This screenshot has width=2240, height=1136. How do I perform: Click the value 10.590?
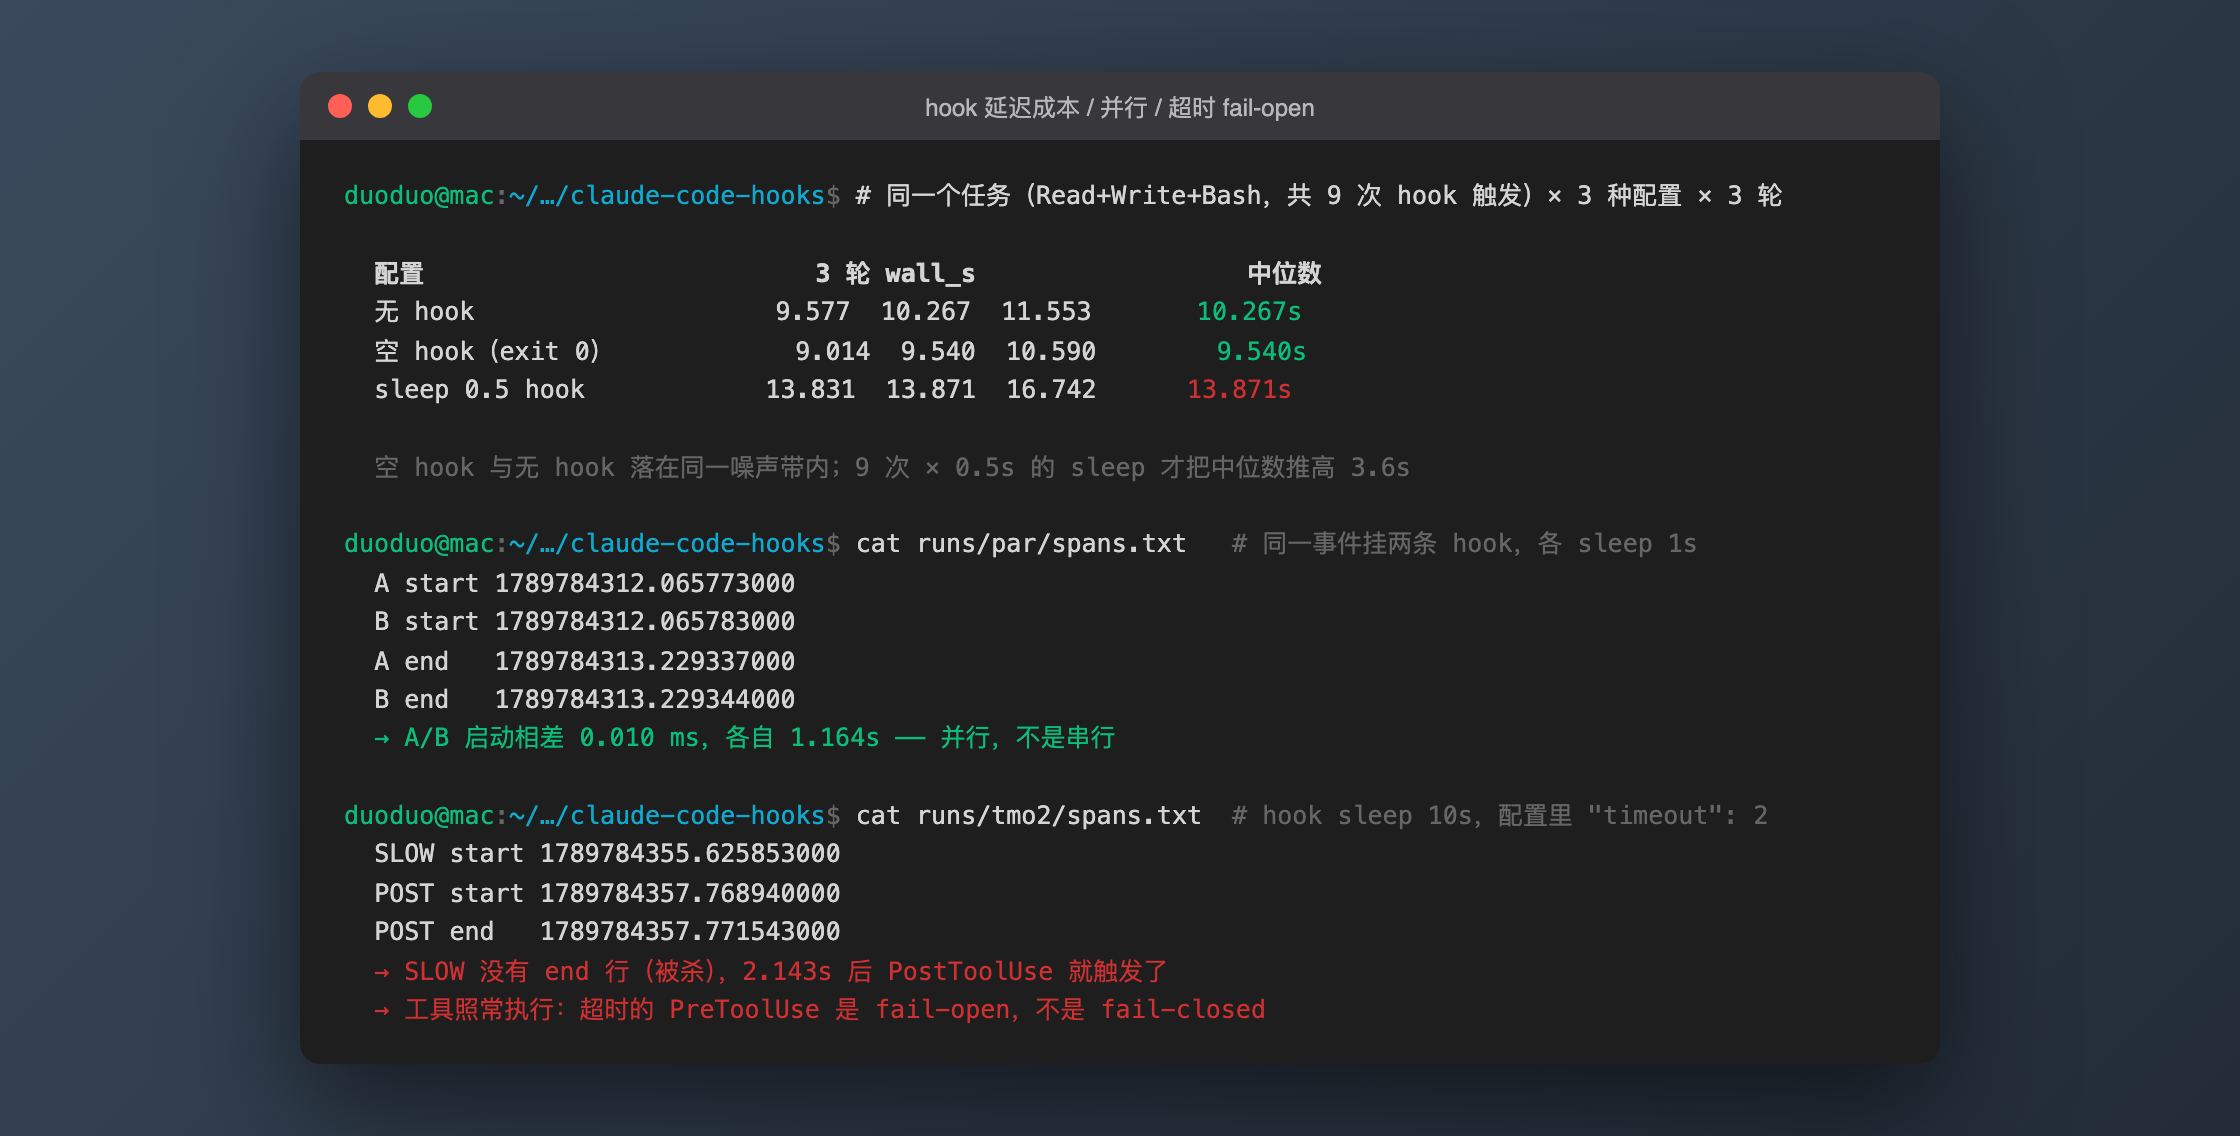(x=1051, y=351)
